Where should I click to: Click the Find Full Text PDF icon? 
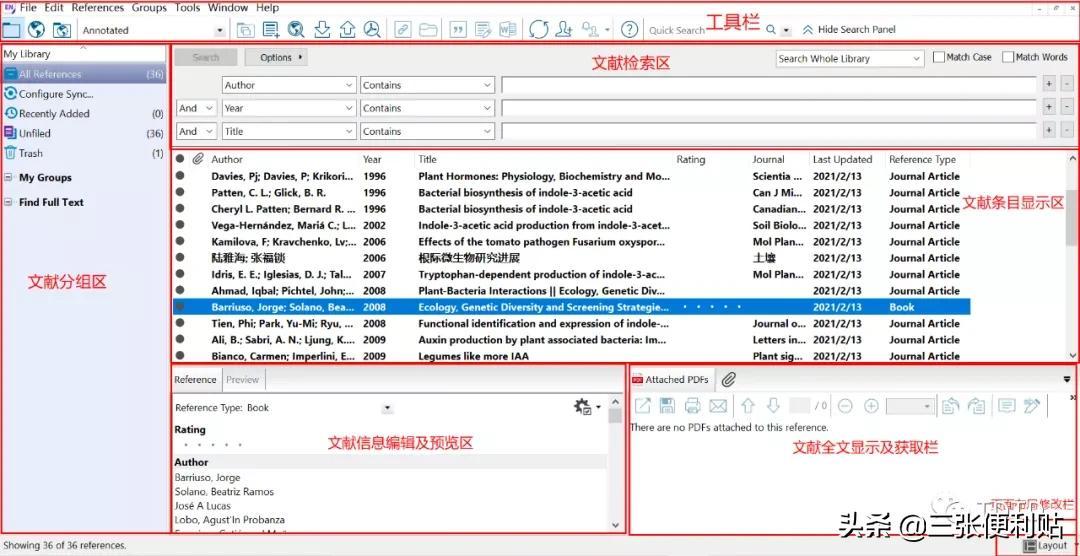click(x=372, y=30)
